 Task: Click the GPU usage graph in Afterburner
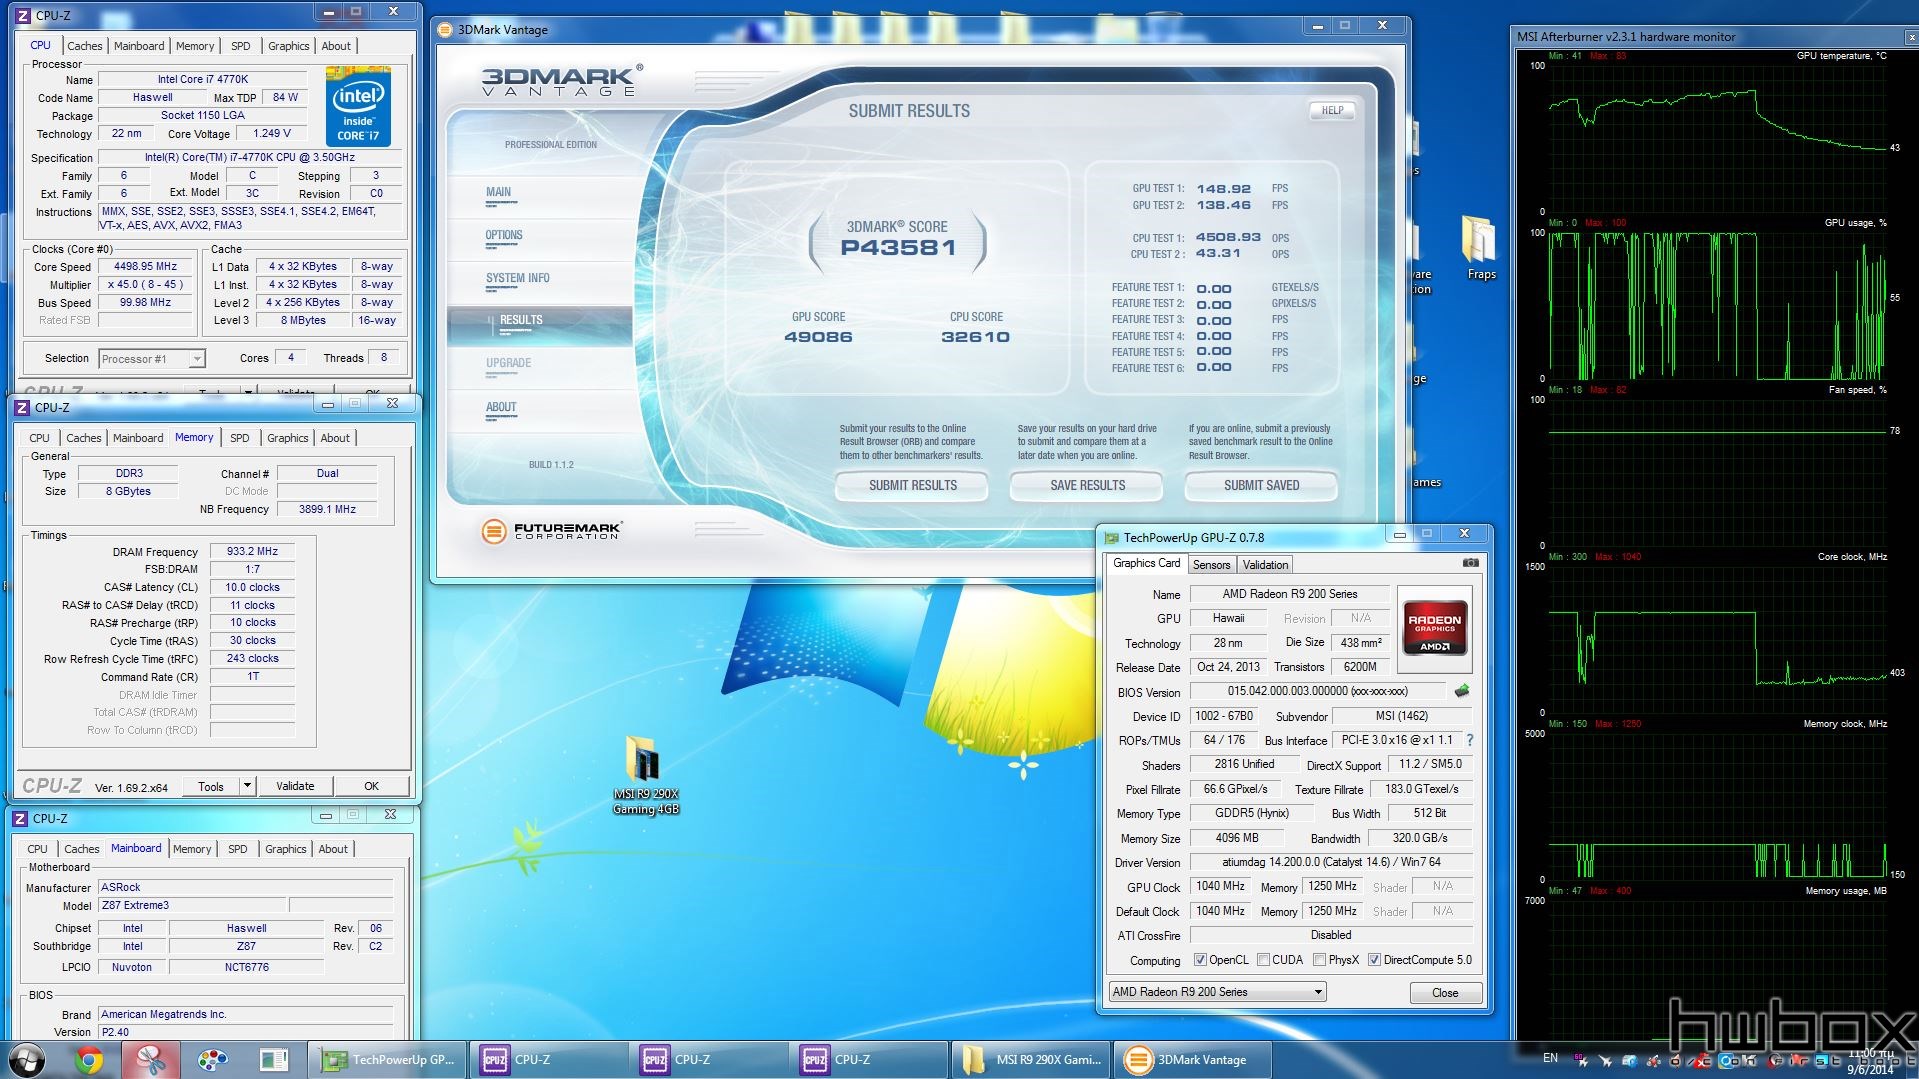coord(1717,305)
